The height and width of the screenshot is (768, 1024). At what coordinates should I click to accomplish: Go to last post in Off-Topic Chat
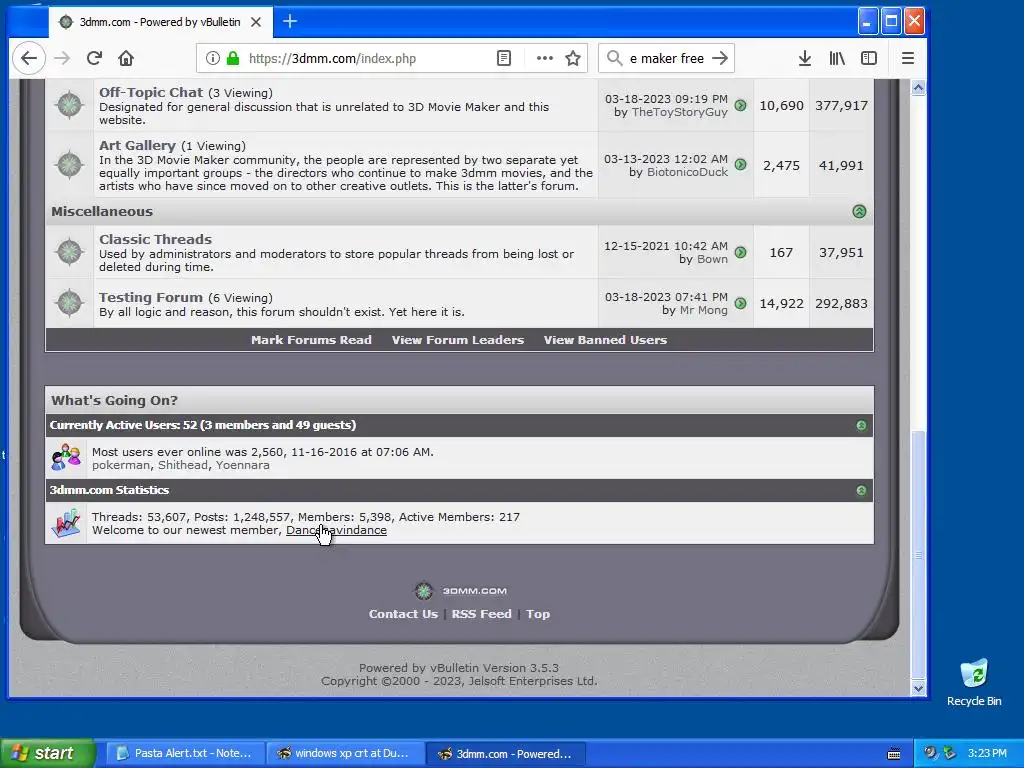(x=741, y=105)
